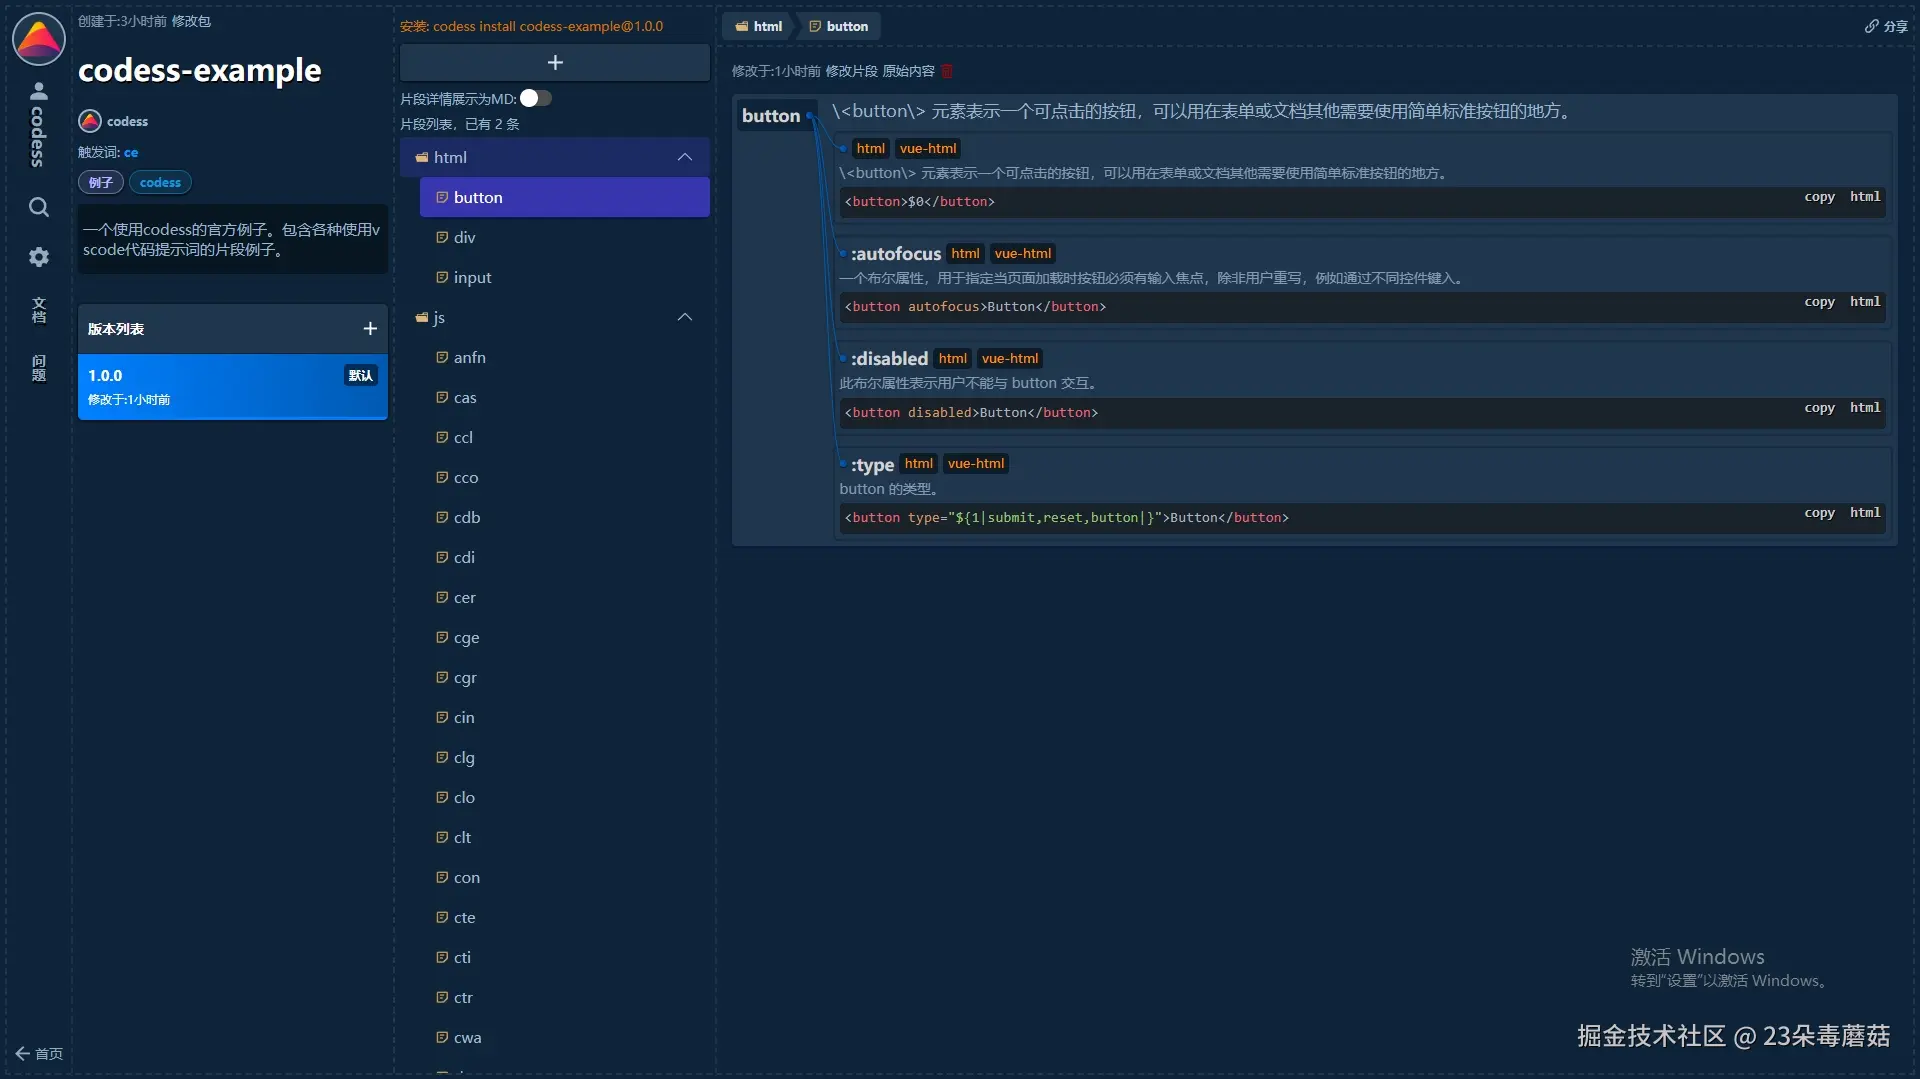Add a new version with plus icon
Screen dimensions: 1920x1079
(x=370, y=329)
